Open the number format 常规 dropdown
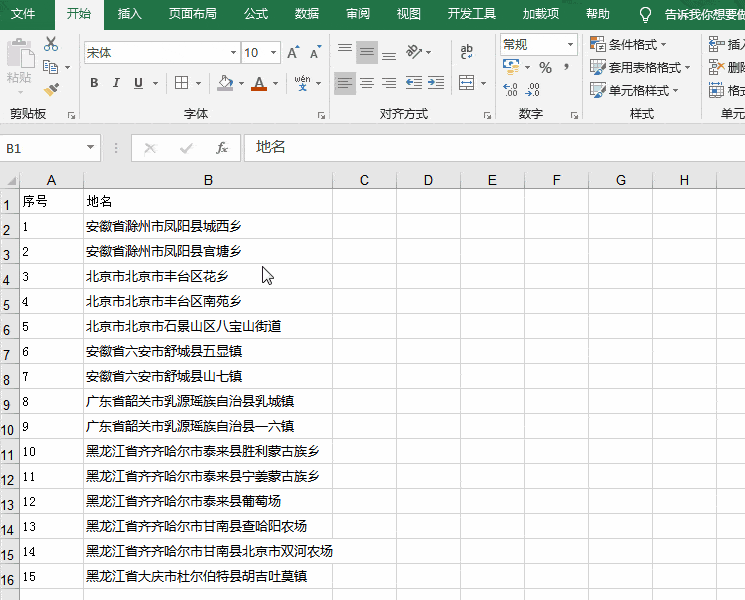The width and height of the screenshot is (745, 600). point(570,45)
